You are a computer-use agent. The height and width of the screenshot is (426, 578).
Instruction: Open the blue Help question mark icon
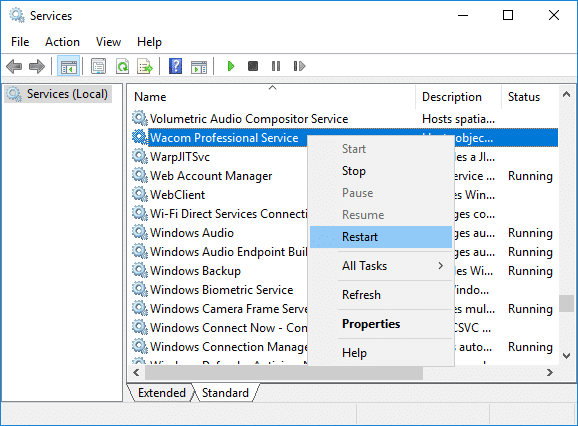pyautogui.click(x=175, y=66)
